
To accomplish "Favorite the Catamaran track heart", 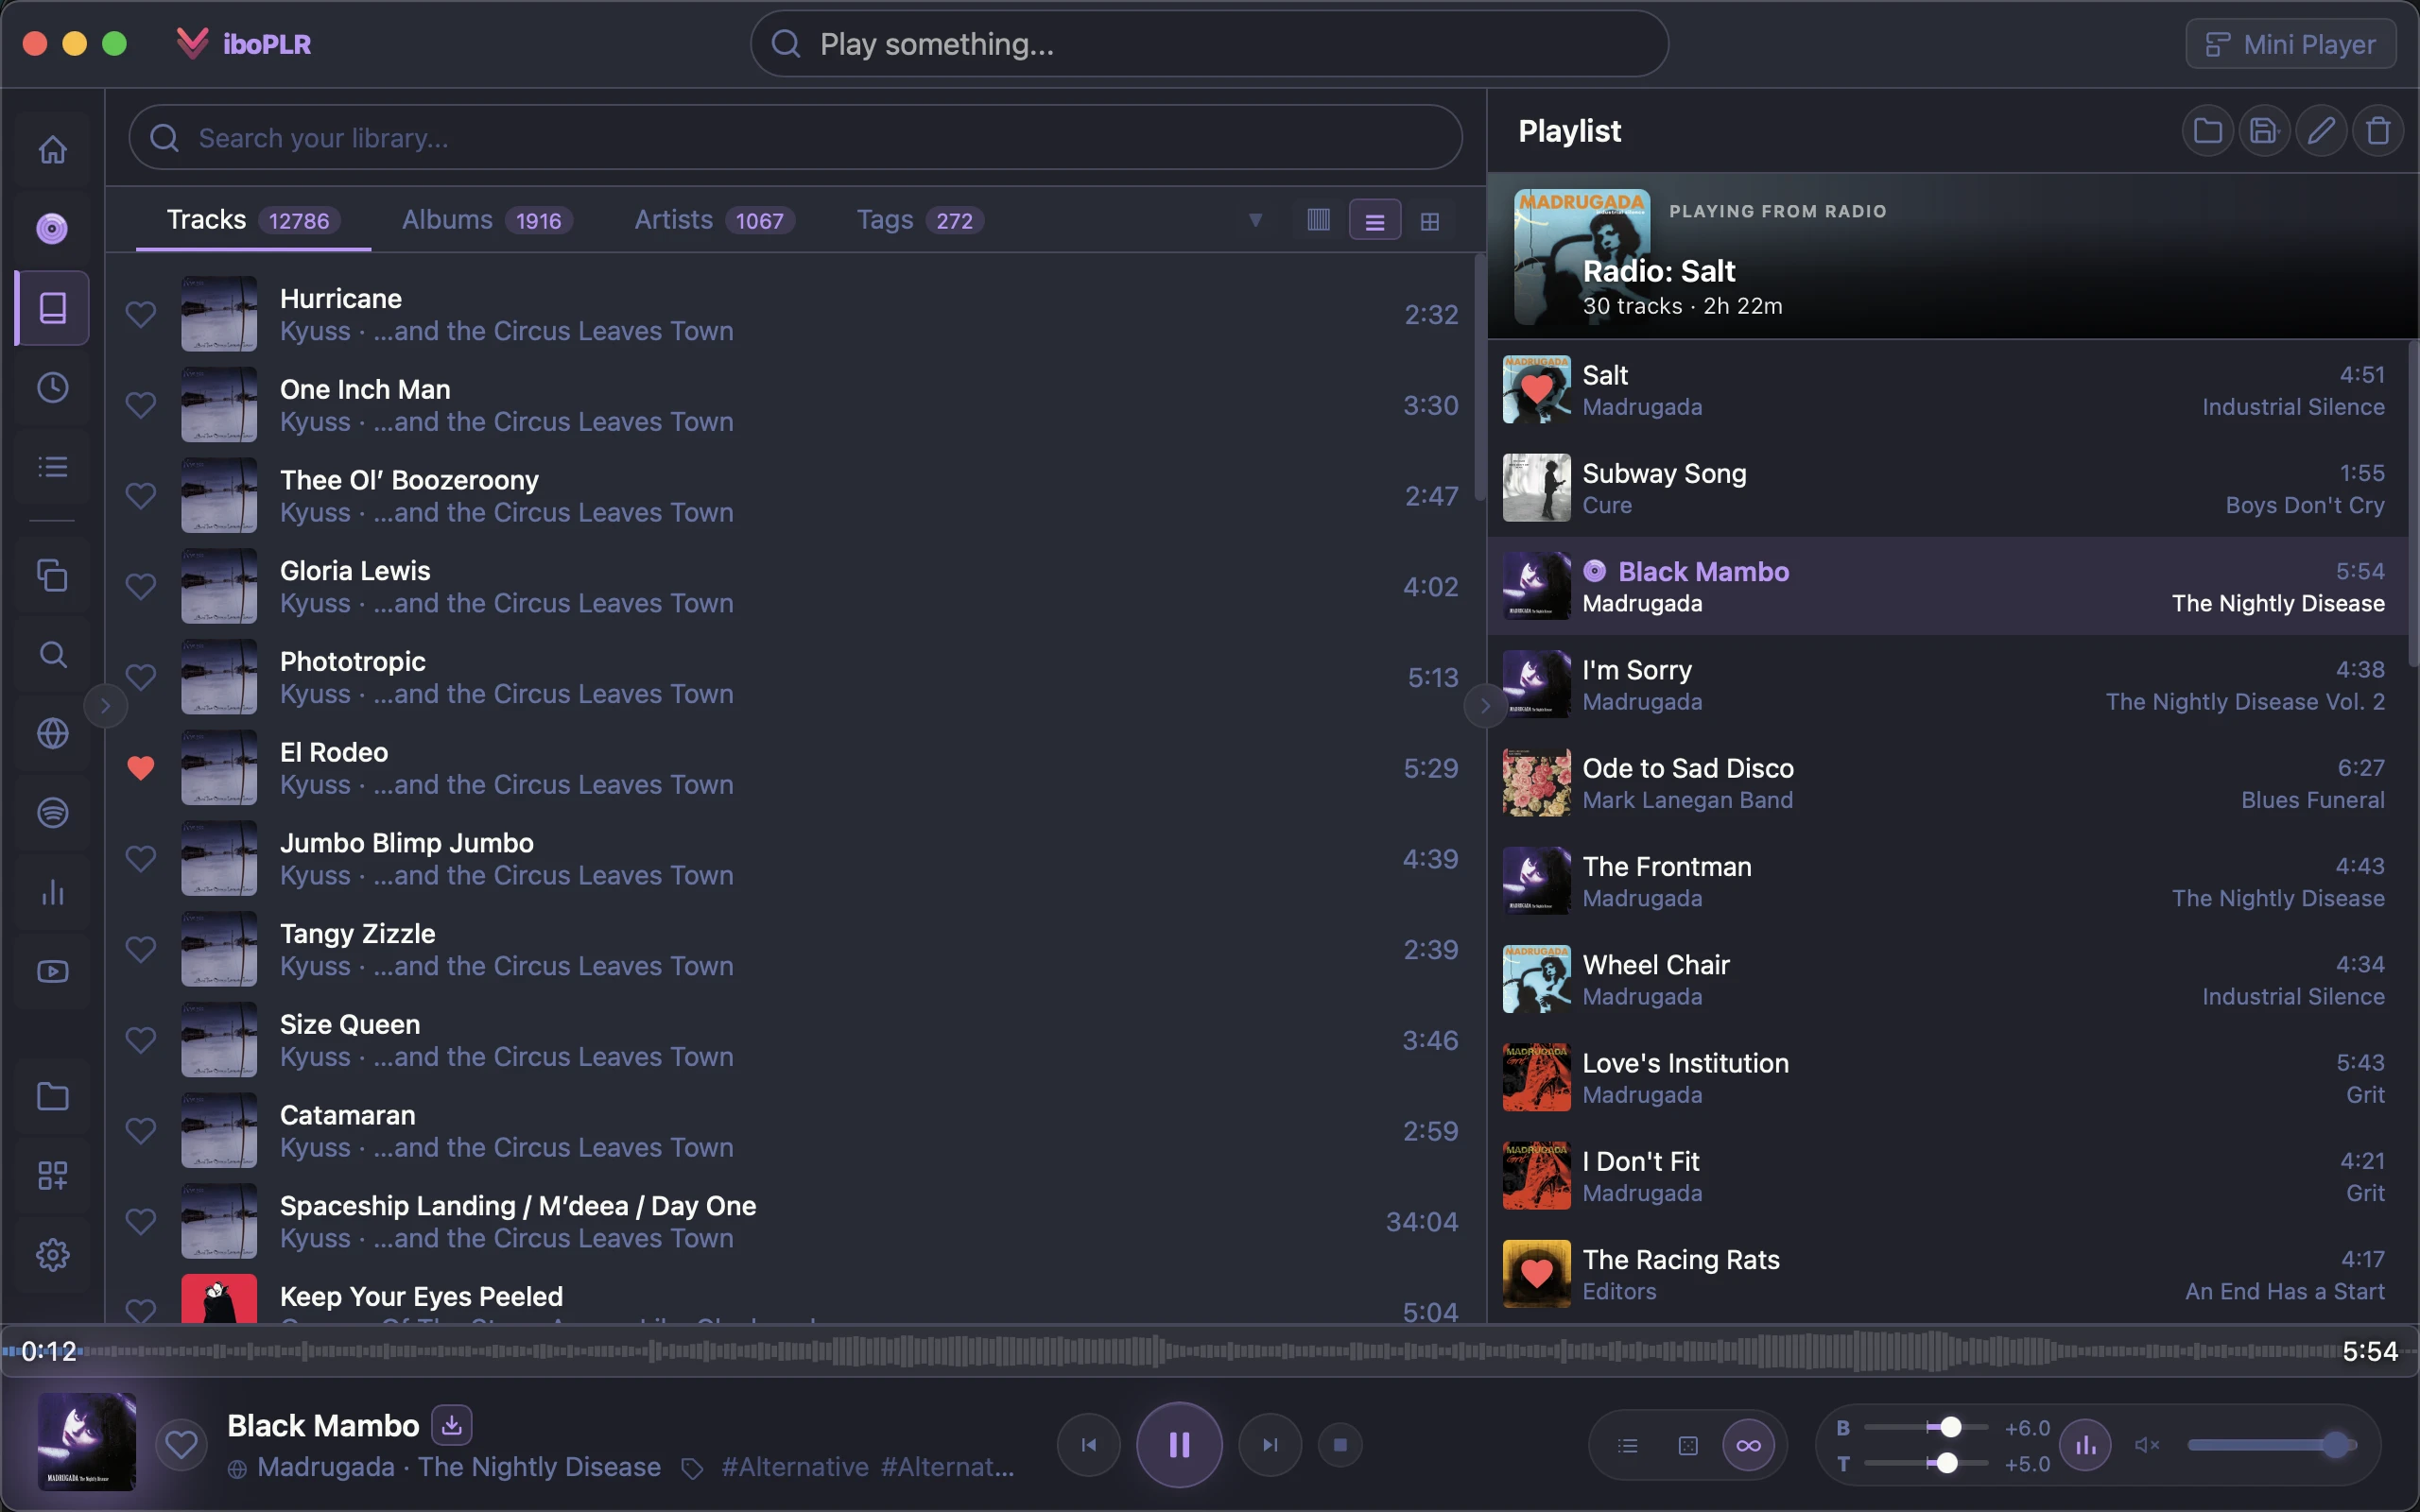I will click(141, 1131).
